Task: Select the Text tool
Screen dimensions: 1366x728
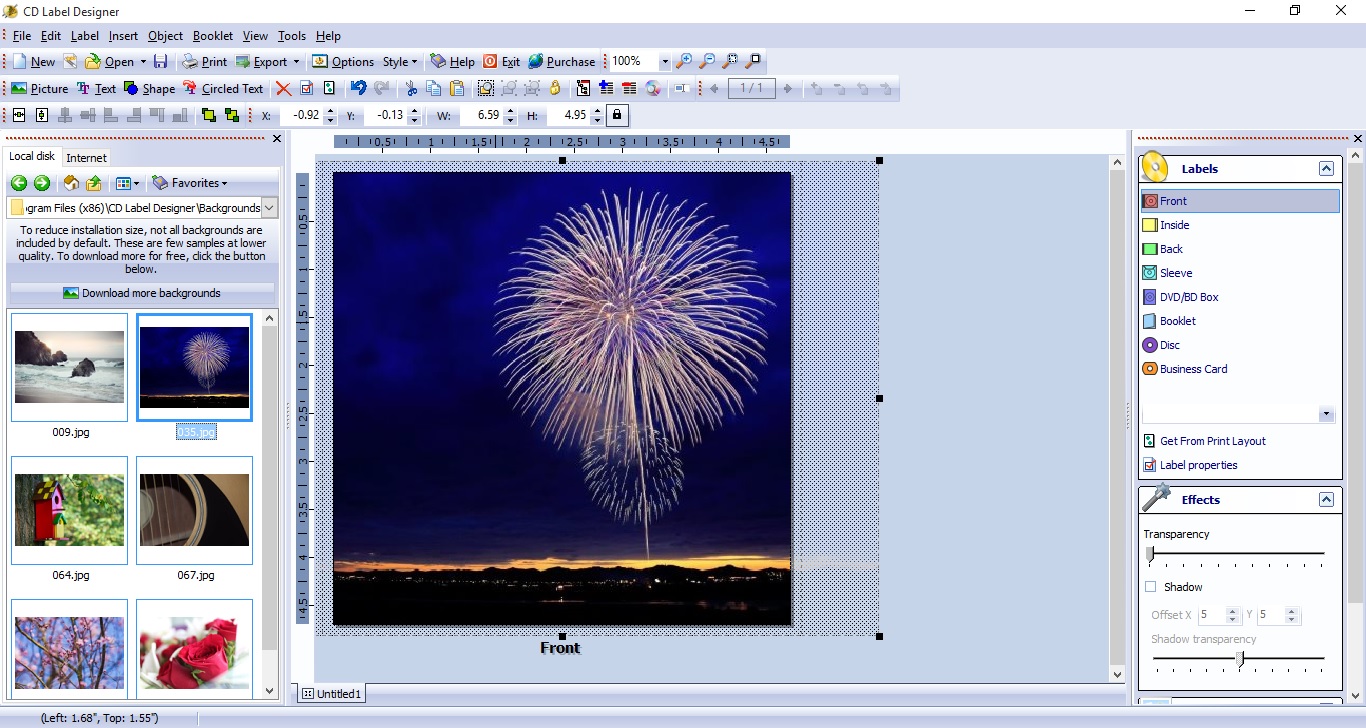Action: pos(97,88)
